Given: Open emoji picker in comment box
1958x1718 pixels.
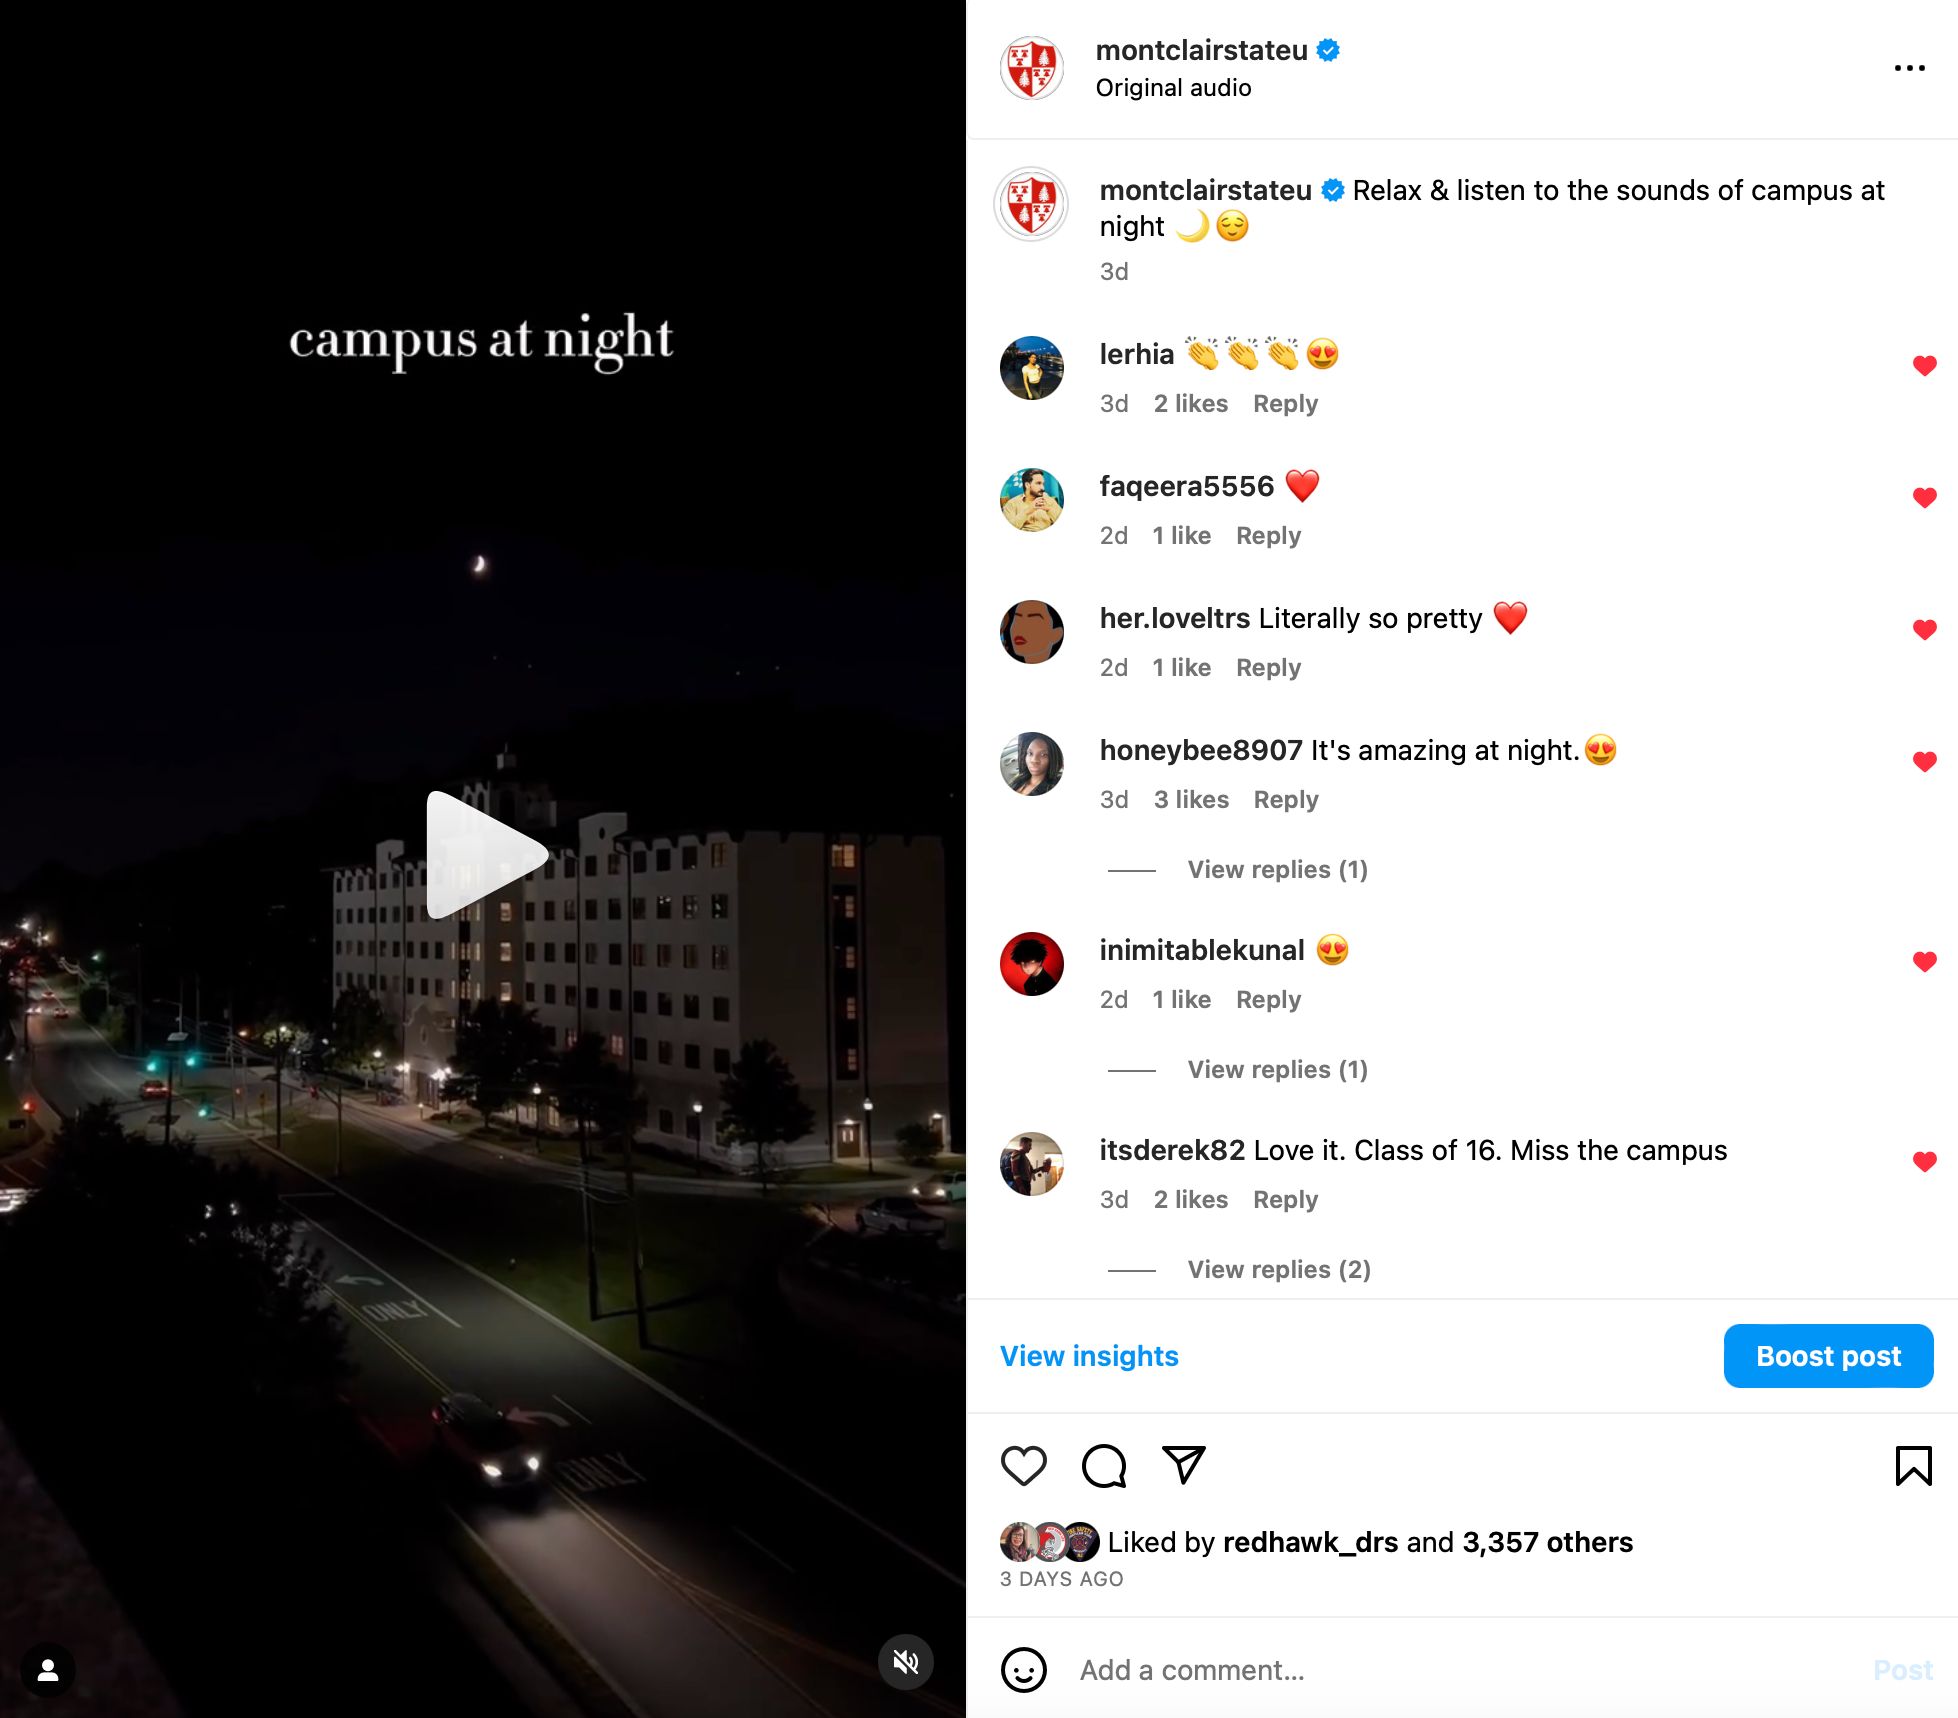Looking at the screenshot, I should [x=1023, y=1670].
